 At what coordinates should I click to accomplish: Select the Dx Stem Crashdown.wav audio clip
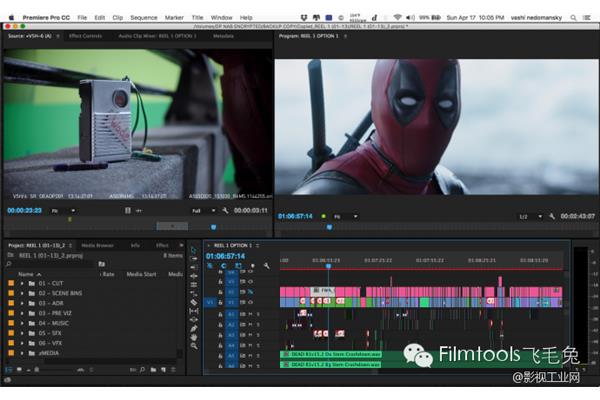point(331,354)
